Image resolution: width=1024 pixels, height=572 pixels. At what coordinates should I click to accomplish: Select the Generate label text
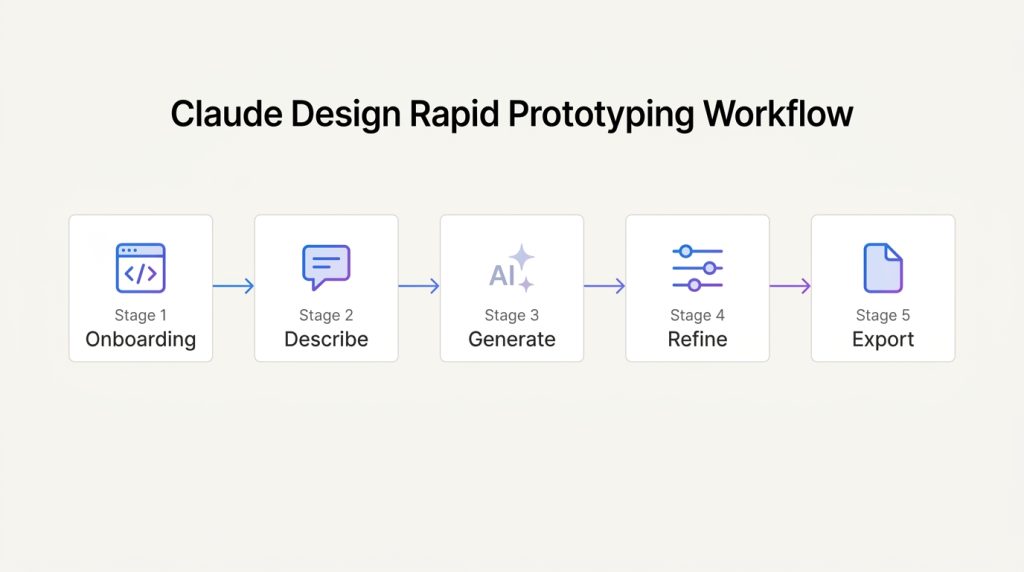[x=512, y=339]
